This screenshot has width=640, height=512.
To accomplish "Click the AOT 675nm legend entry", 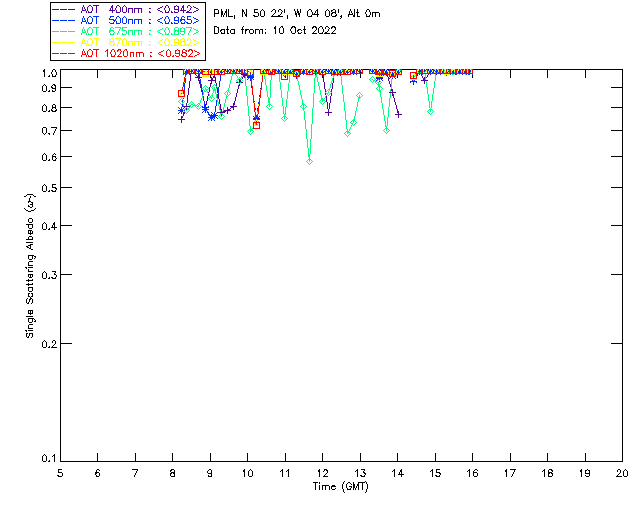I will point(126,31).
